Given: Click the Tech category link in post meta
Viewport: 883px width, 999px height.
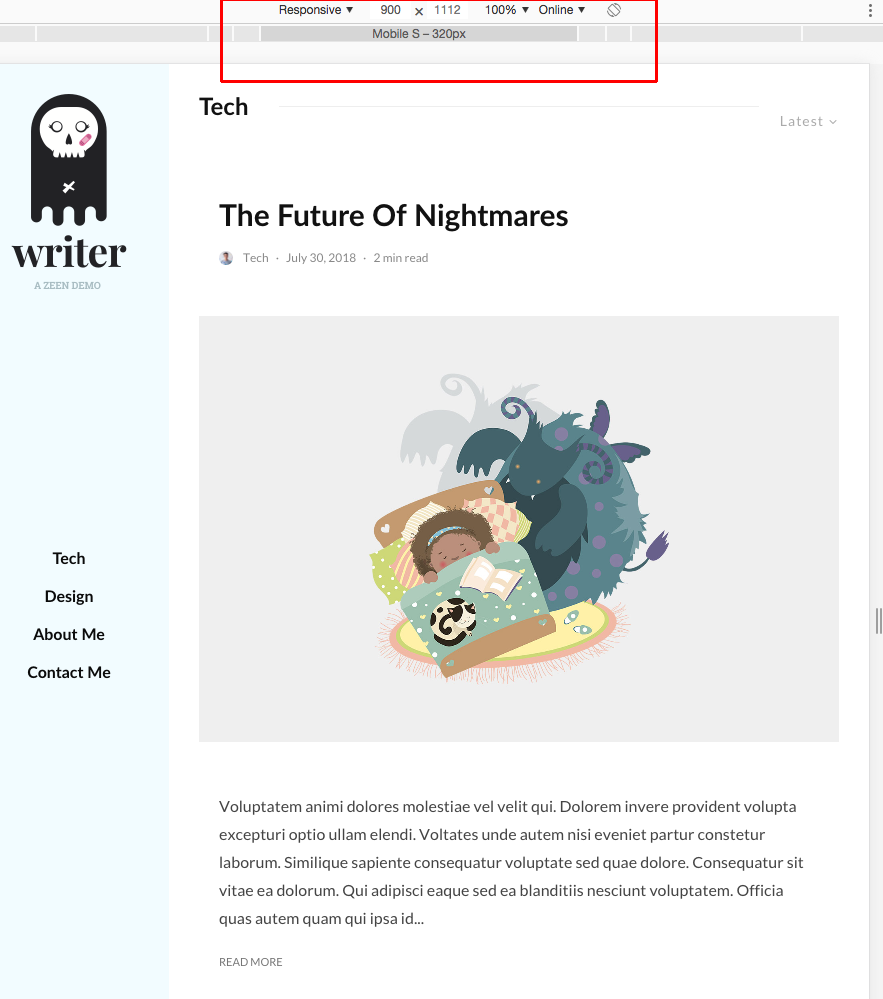Looking at the screenshot, I should [x=255, y=258].
